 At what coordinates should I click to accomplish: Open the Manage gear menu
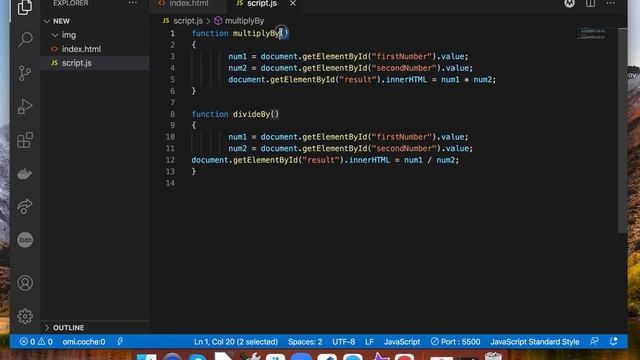click(x=25, y=316)
